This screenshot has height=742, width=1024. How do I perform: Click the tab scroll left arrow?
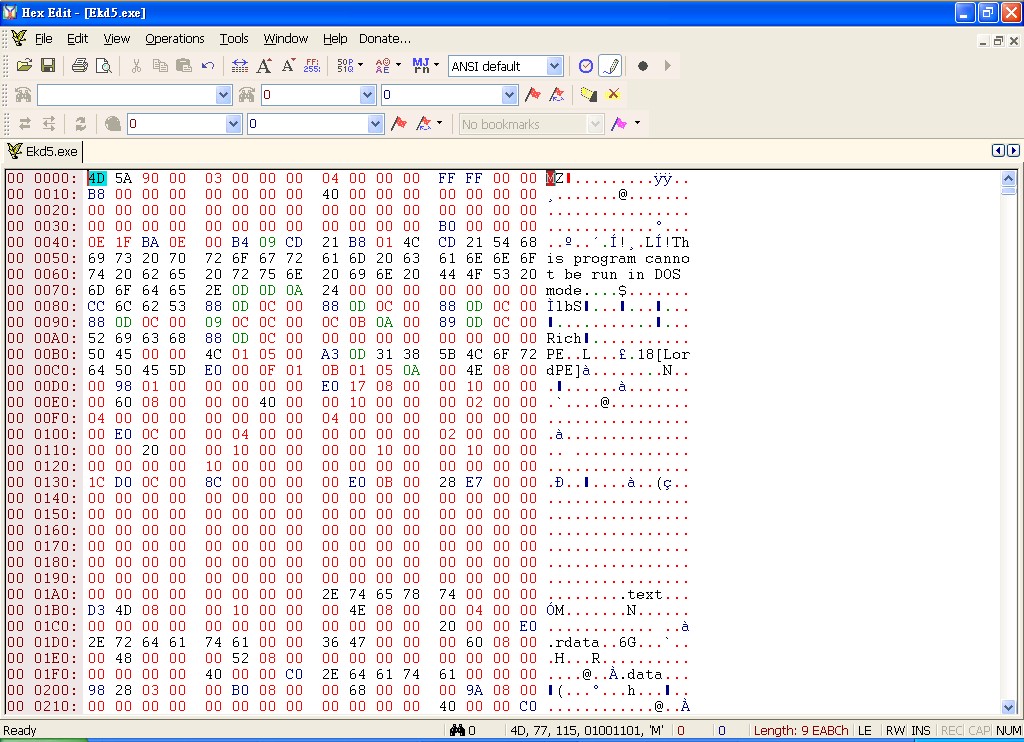998,151
